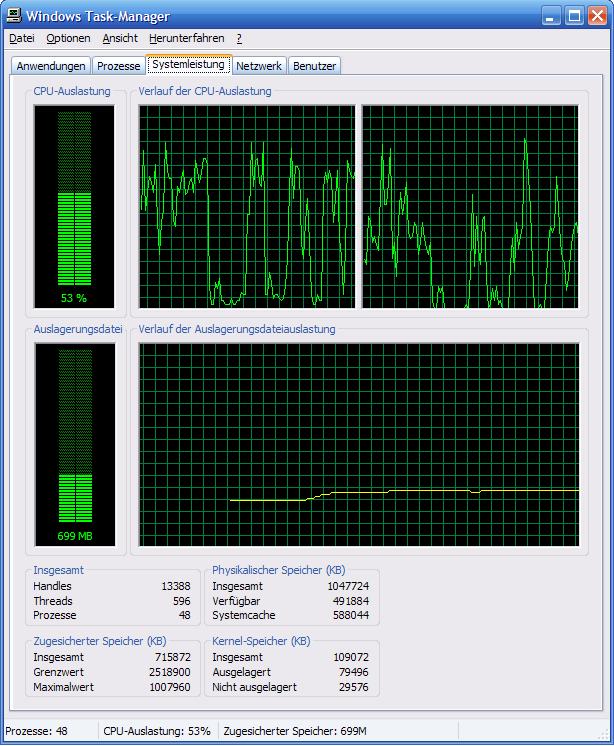Viewport: 614px width, 746px height.
Task: Click the CPU-Auslastung 53 % gauge
Action: (74, 206)
